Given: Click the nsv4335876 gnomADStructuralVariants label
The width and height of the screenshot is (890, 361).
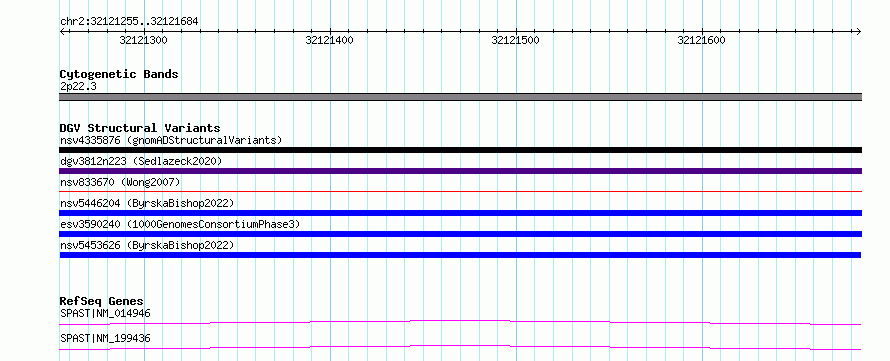Looking at the screenshot, I should pyautogui.click(x=171, y=140).
